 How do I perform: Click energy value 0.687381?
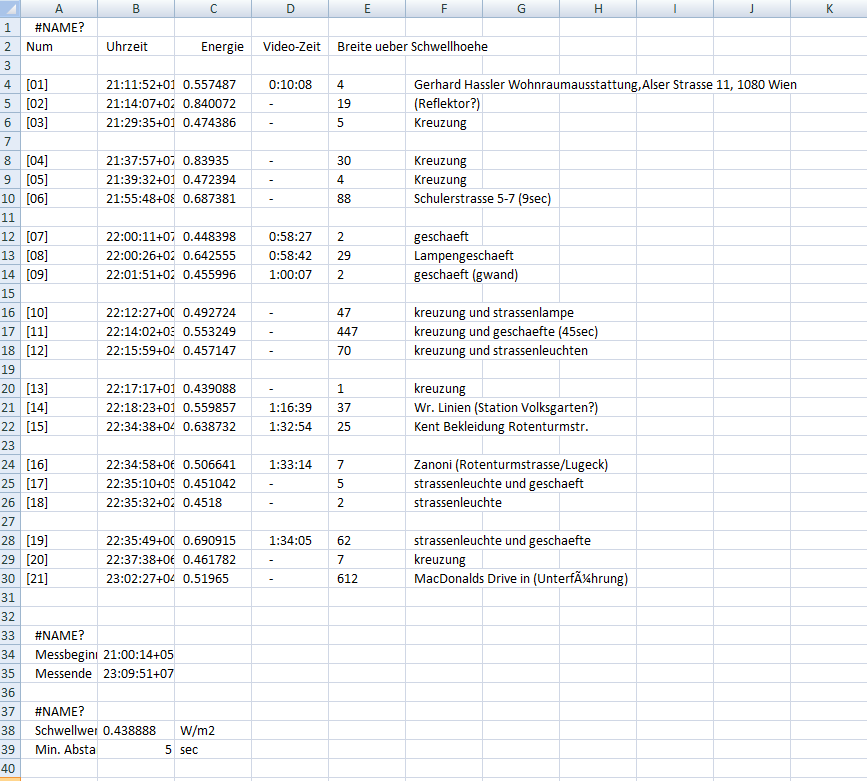point(213,199)
